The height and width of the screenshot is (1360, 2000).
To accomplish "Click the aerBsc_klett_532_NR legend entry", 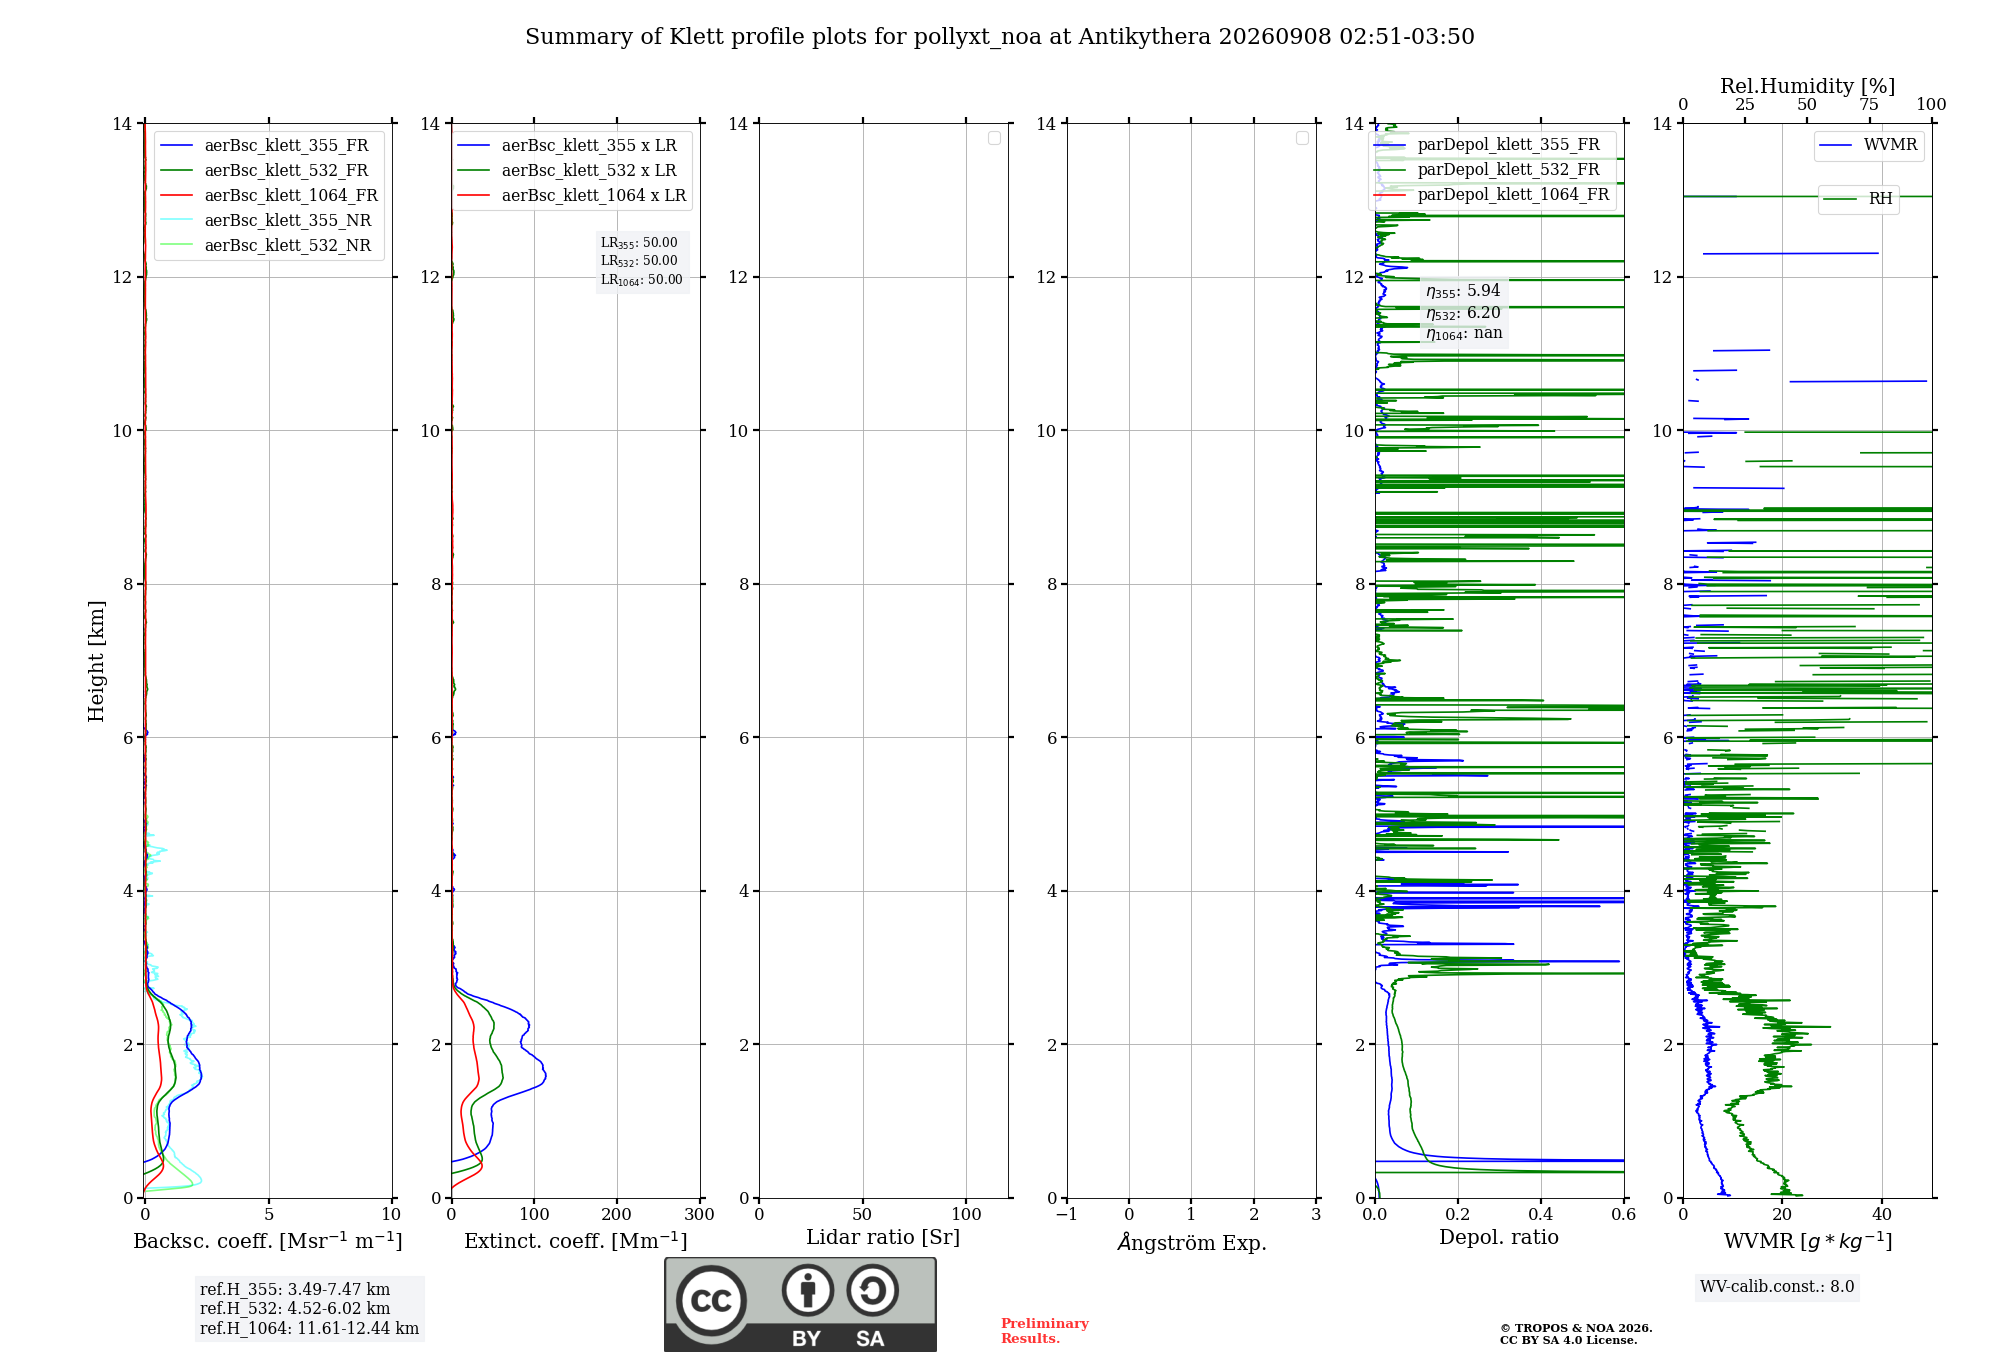I will [x=266, y=245].
